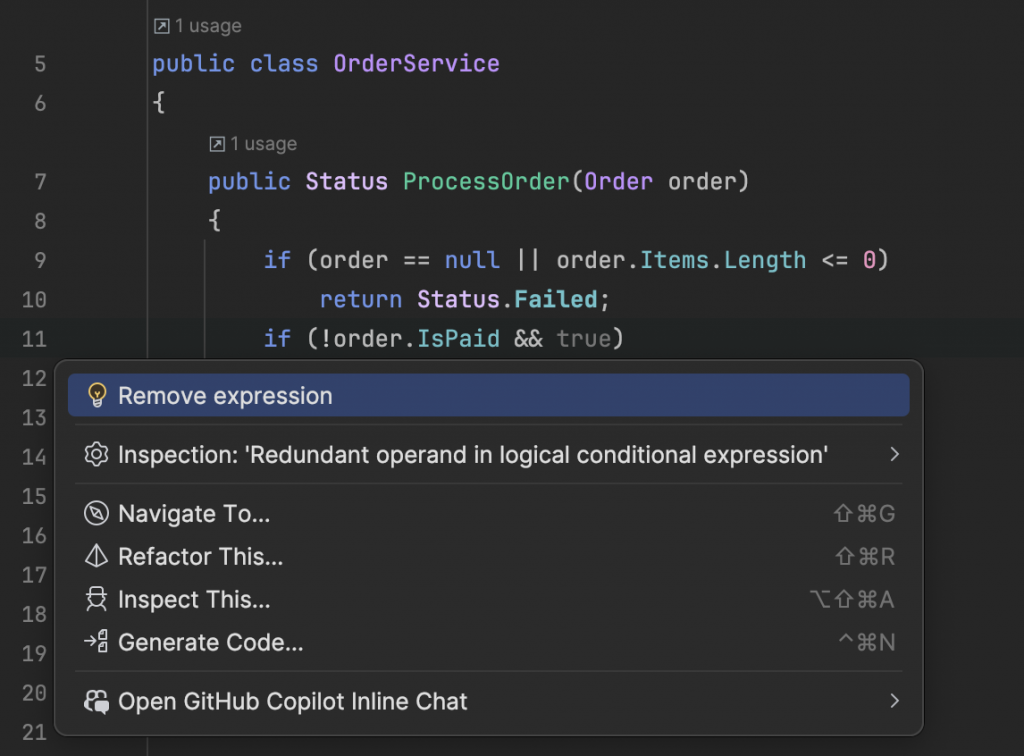The image size is (1024, 756).
Task: Click the usage icon above ProcessOrder method
Action: pyautogui.click(x=217, y=144)
